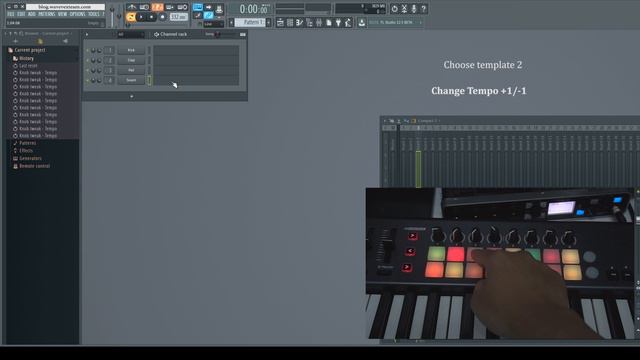Open the Browser toolbar icon
This screenshot has height=360, width=640.
tap(309, 22)
